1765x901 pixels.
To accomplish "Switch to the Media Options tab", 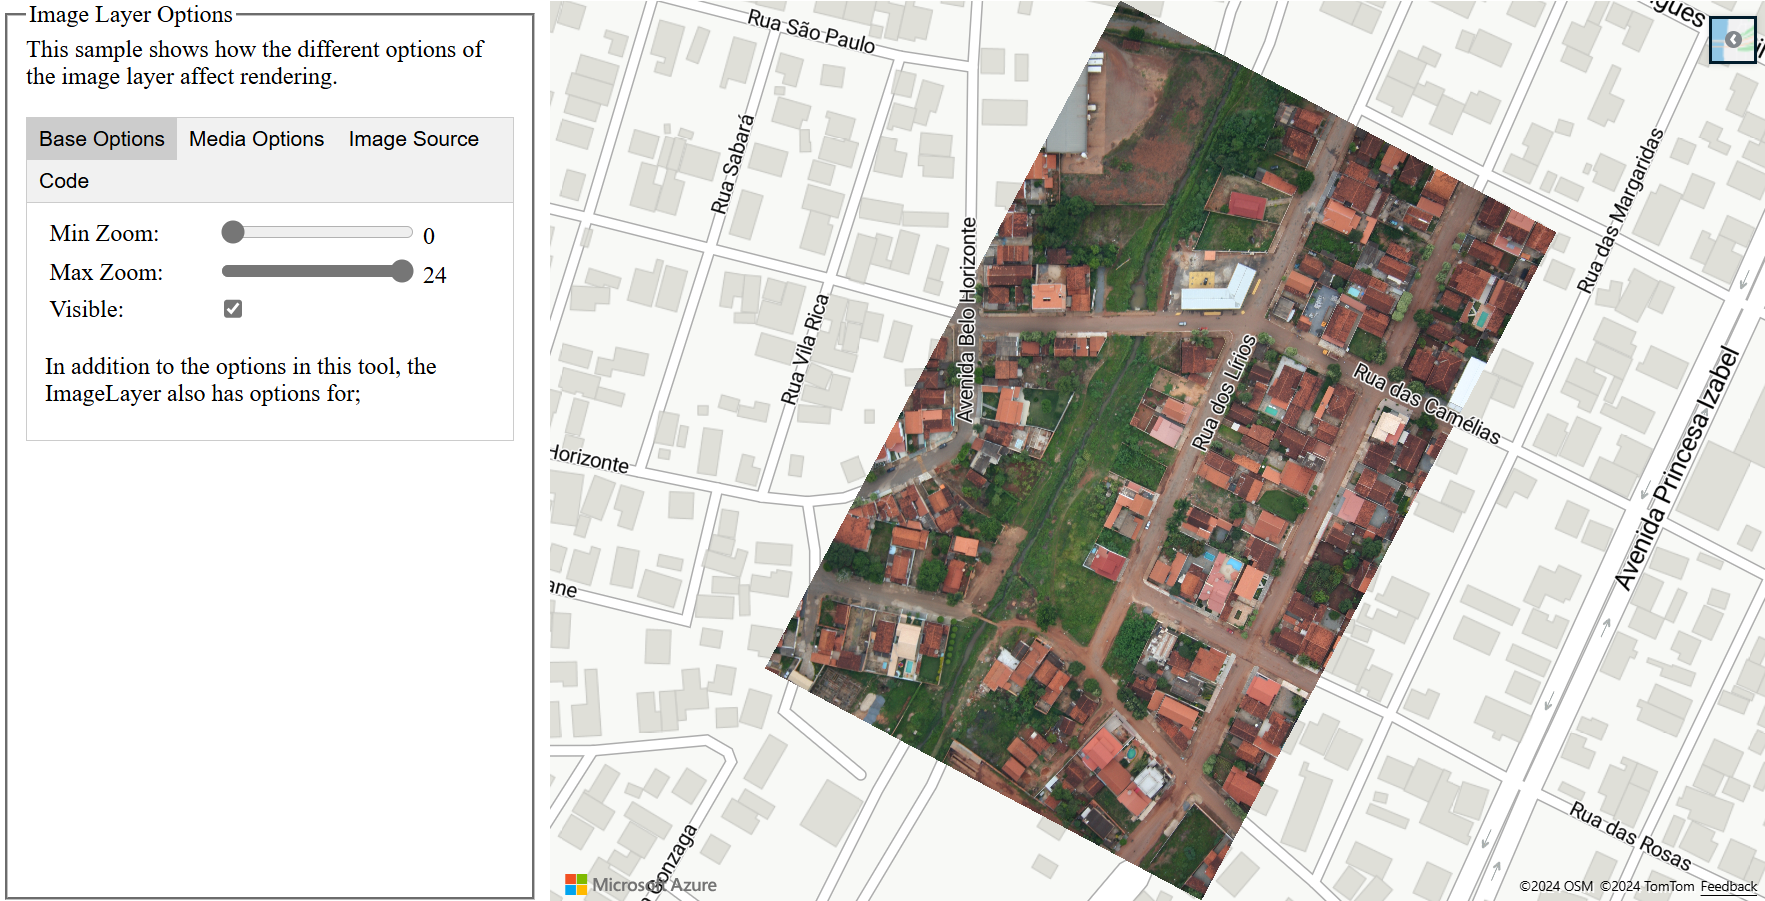I will (x=256, y=139).
